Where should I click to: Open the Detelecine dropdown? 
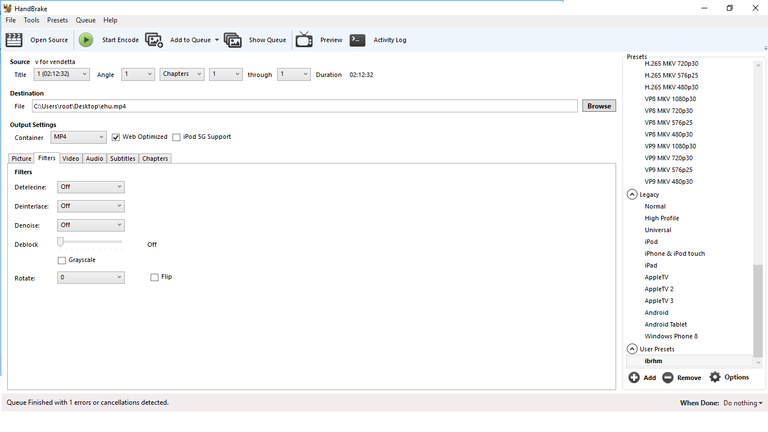[x=91, y=187]
